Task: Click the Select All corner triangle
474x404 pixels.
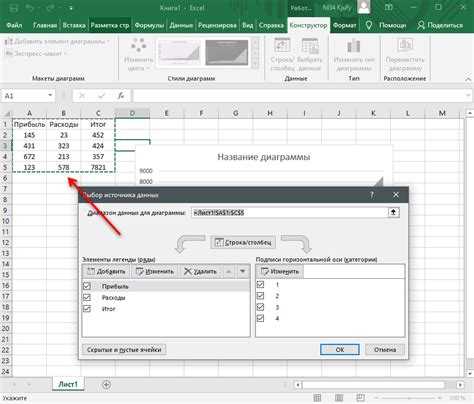Action: click(7, 113)
